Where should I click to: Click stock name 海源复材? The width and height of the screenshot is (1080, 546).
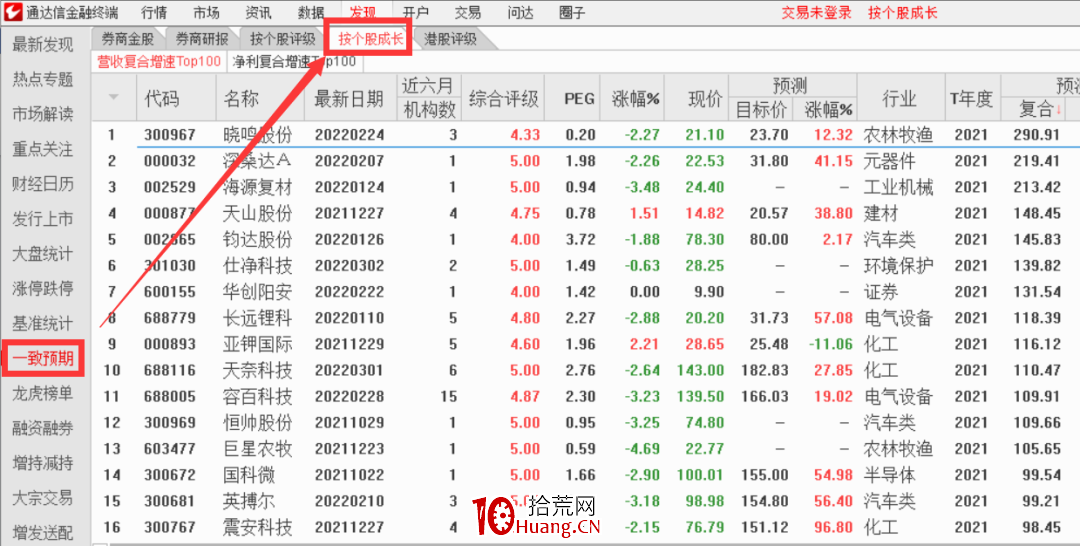click(x=258, y=187)
